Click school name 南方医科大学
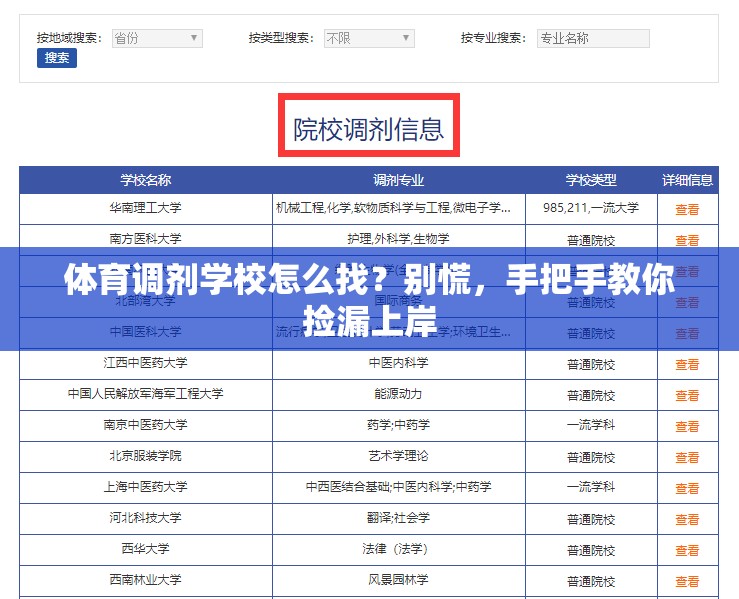Viewport: 739px width, 599px height. tap(146, 239)
